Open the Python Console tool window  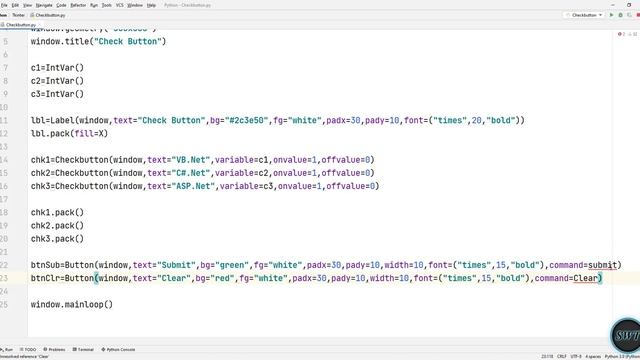(x=118, y=350)
